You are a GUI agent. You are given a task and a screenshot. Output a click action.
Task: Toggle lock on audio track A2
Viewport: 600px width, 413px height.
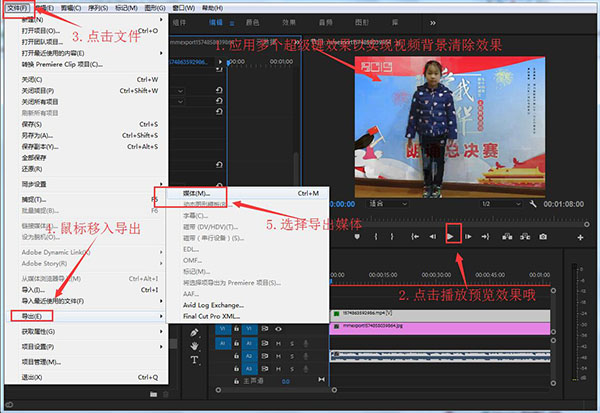tap(236, 356)
